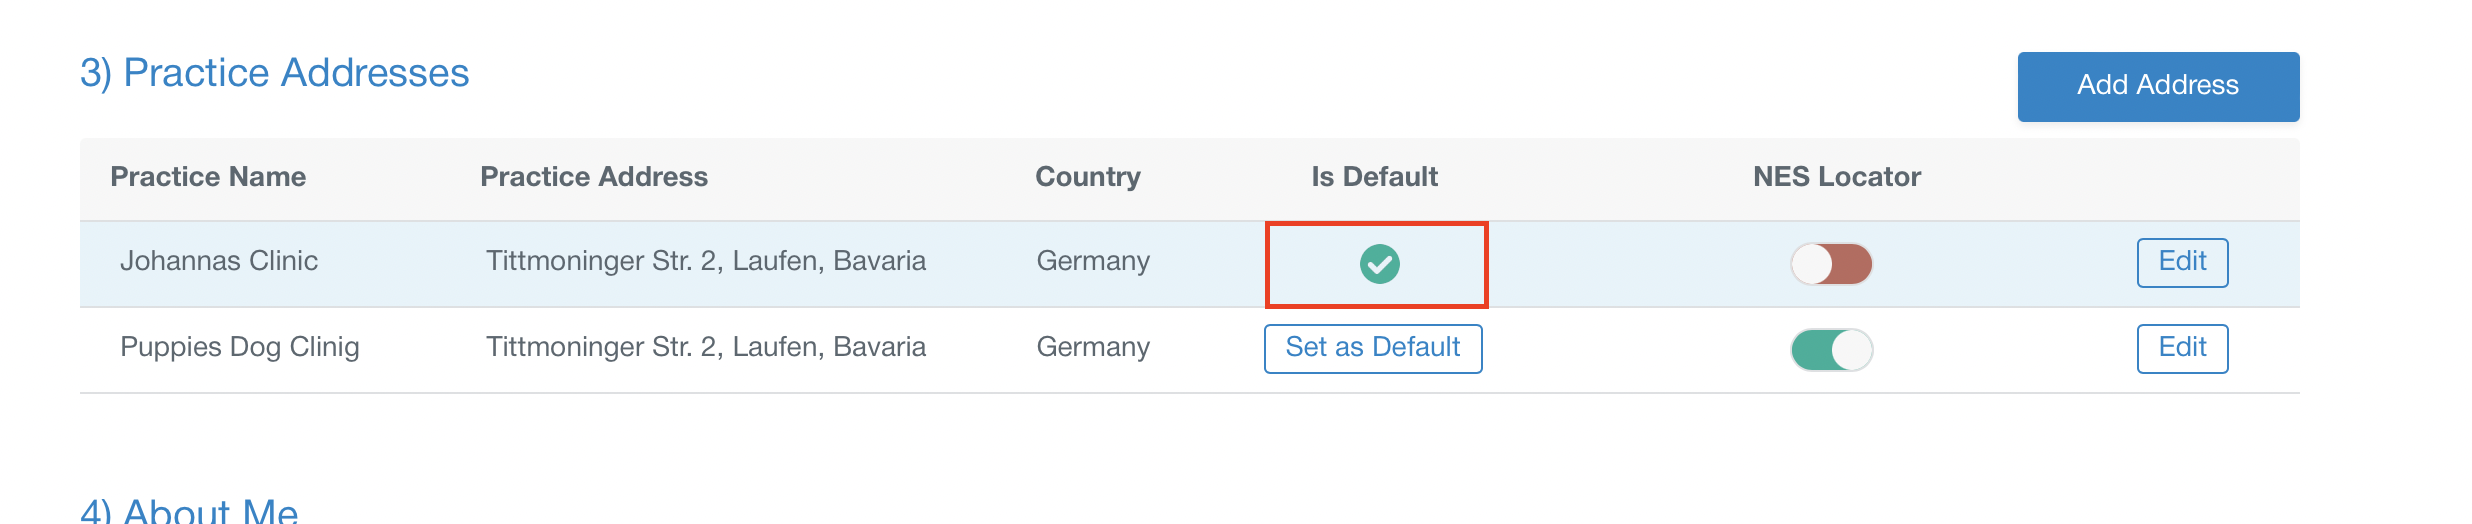Edit the Johannas Clinic address
The width and height of the screenshot is (2472, 524).
pyautogui.click(x=2182, y=262)
